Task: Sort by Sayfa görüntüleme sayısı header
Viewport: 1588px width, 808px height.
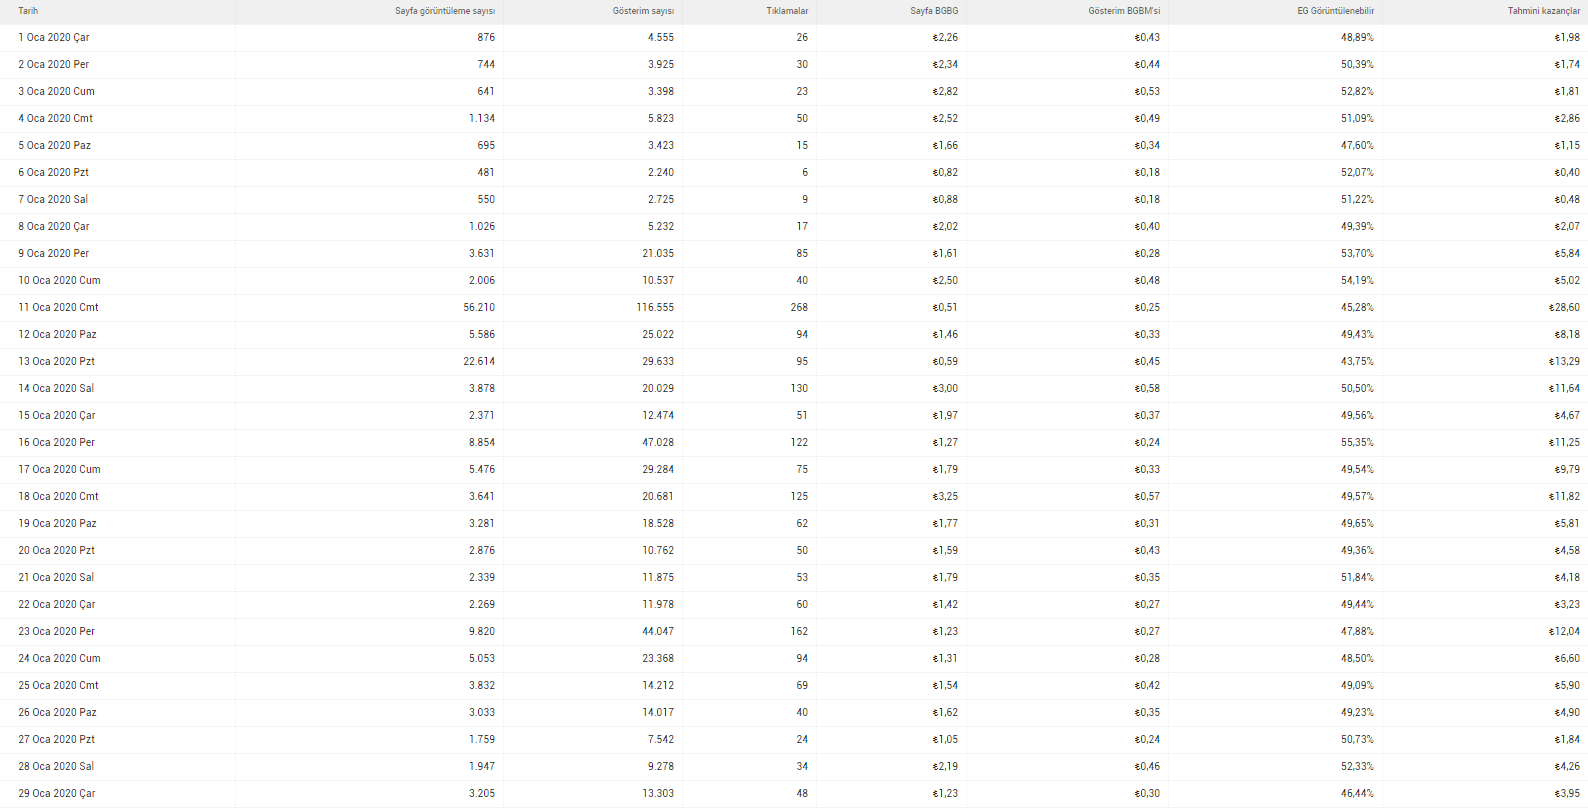Action: [x=445, y=11]
